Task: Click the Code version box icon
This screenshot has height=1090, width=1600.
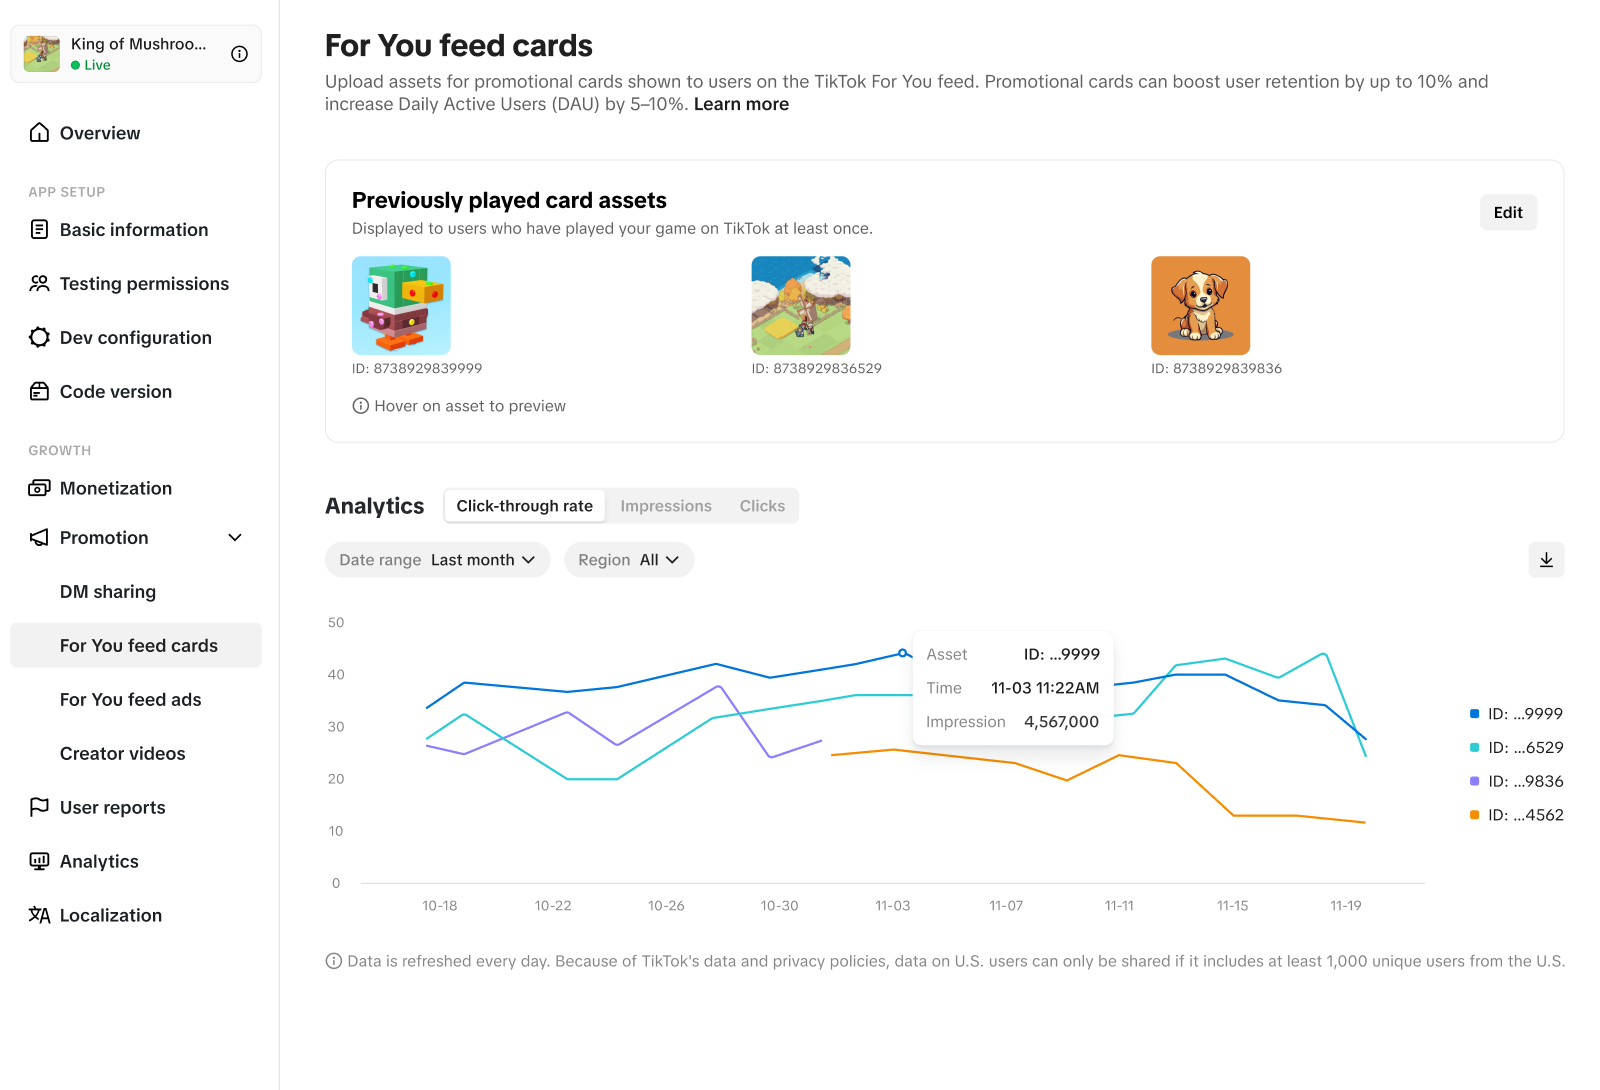Action: tap(40, 392)
